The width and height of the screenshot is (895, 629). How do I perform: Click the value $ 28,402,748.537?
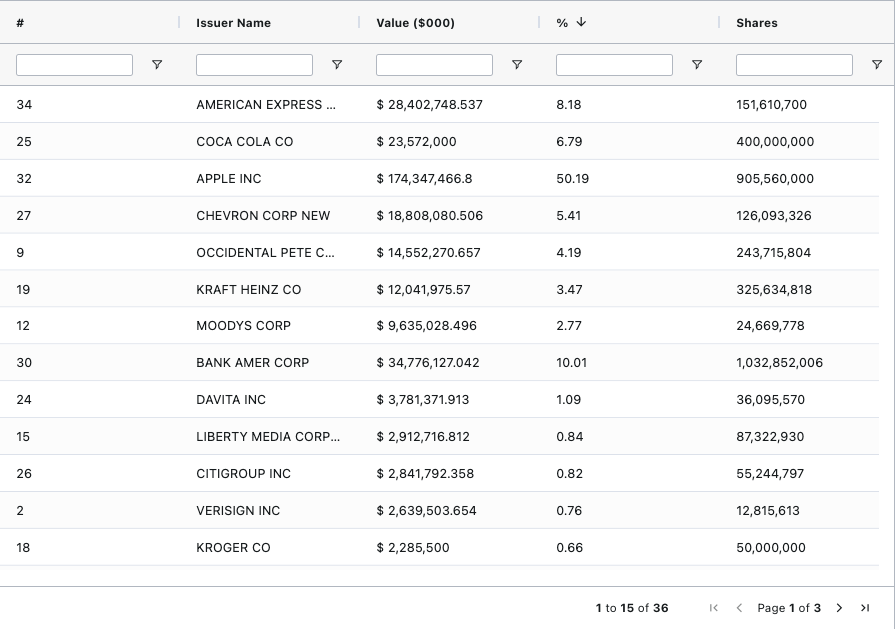(429, 104)
